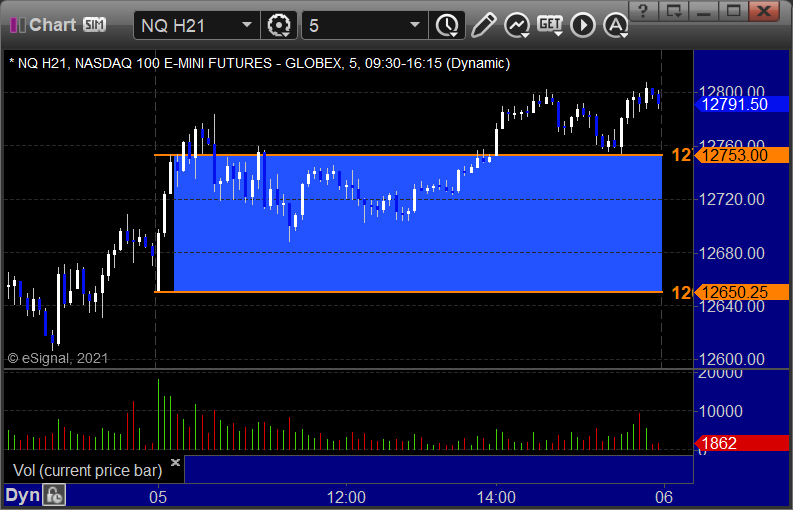Click the 12600.00 price axis label

(x=731, y=359)
